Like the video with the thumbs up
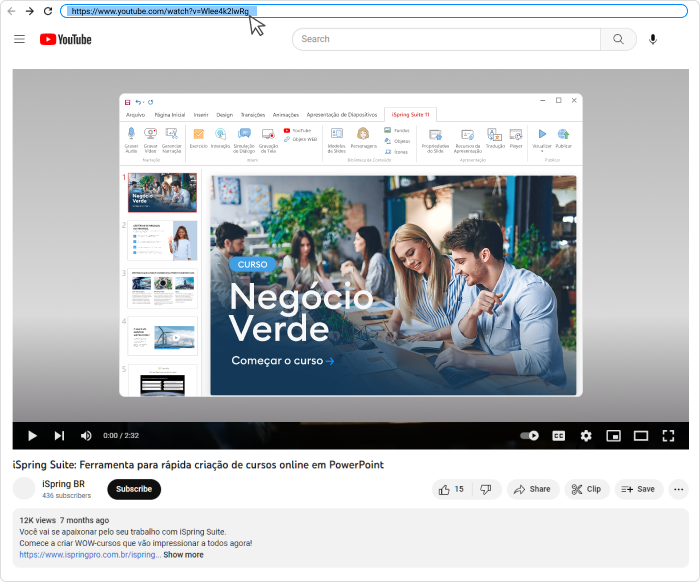Image resolution: width=700 pixels, height=582 pixels. tap(451, 490)
